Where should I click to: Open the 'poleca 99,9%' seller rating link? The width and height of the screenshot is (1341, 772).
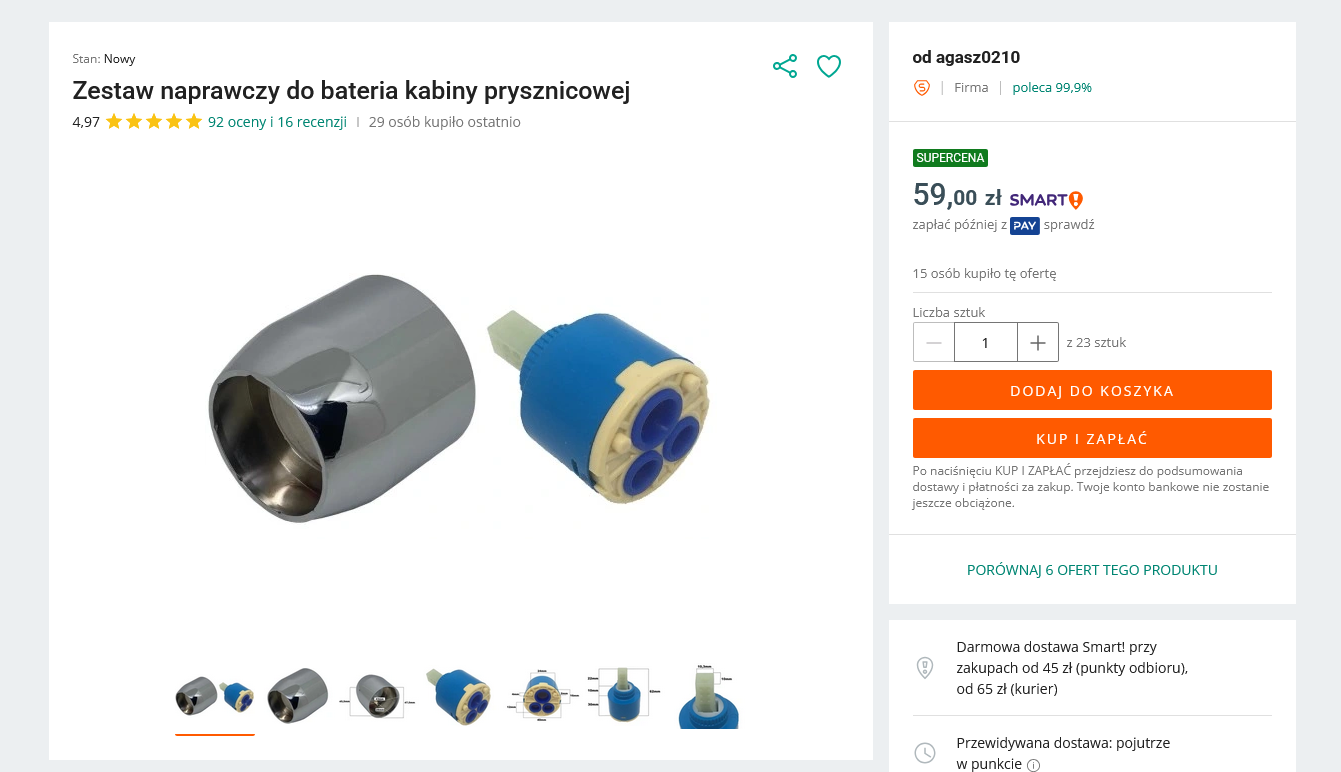[x=1052, y=88]
